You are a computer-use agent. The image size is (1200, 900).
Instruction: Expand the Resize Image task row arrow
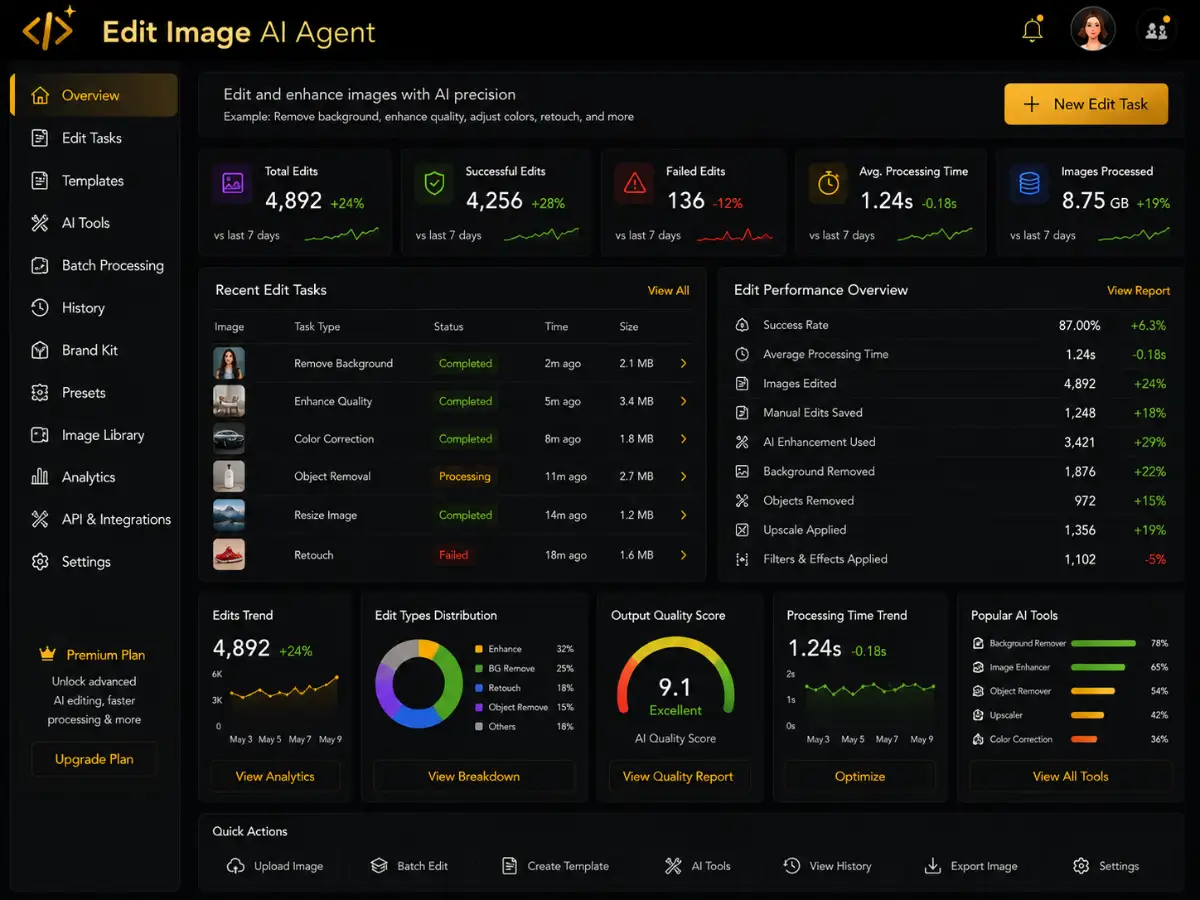tap(684, 515)
